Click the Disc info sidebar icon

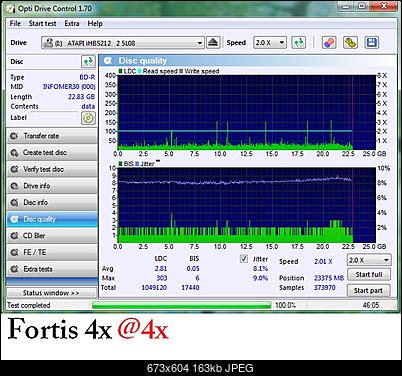point(14,203)
